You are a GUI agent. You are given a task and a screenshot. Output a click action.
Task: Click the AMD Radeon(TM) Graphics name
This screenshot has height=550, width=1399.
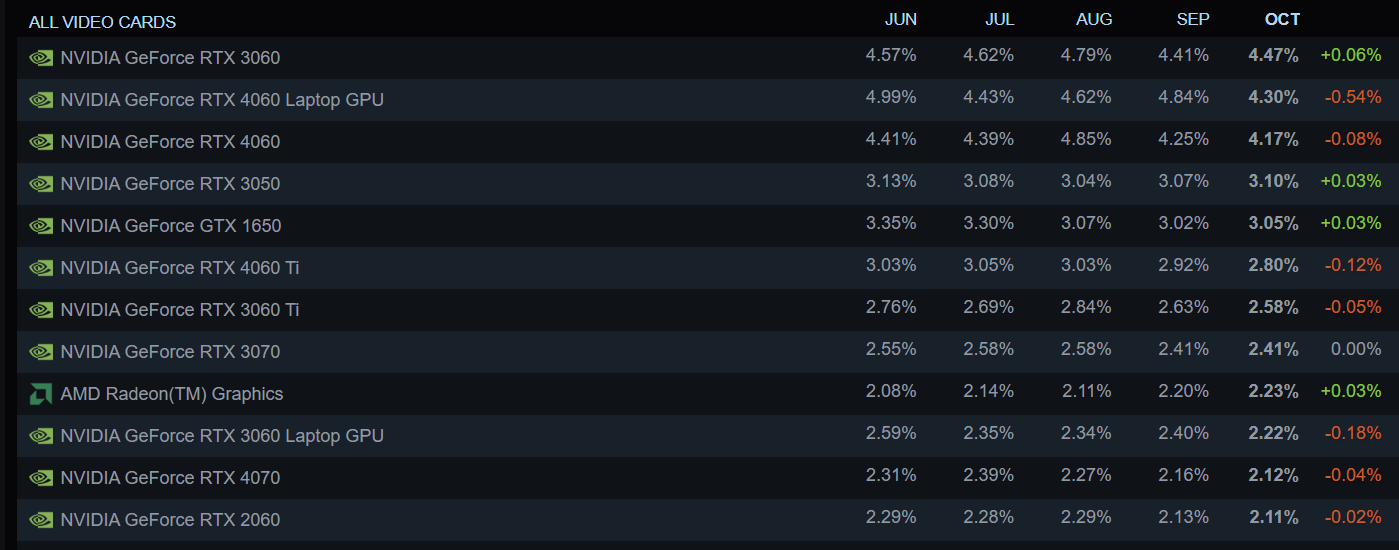click(x=172, y=394)
